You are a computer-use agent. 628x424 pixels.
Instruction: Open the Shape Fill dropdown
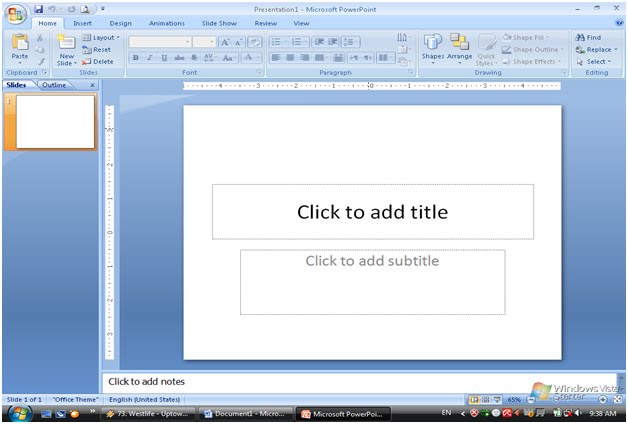click(x=526, y=38)
